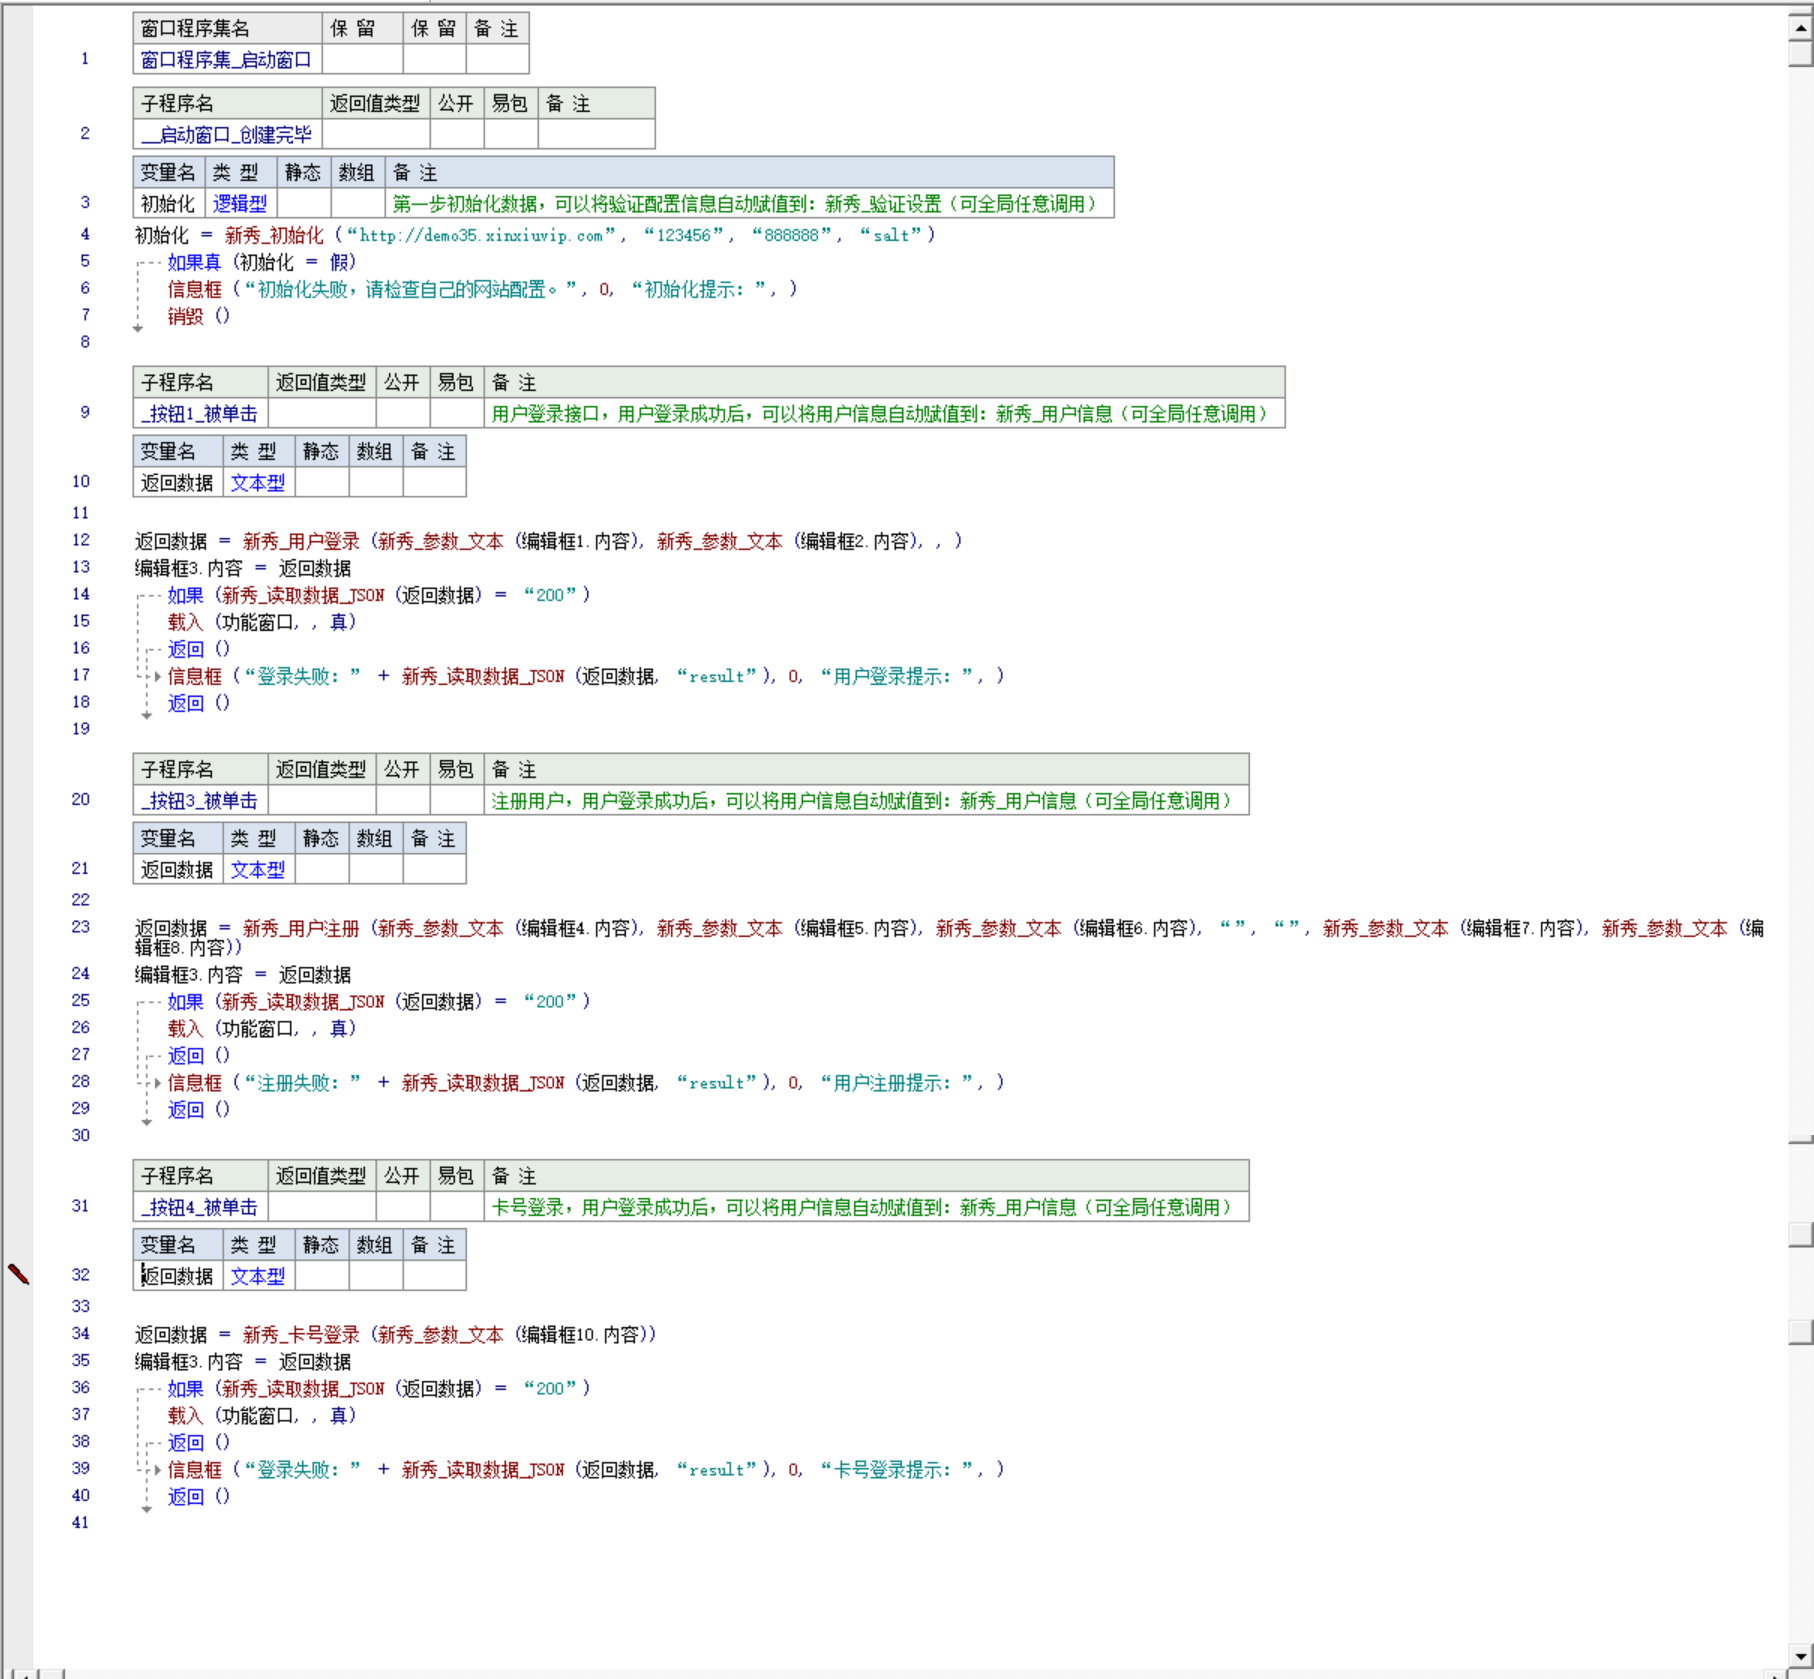
Task: Click the vertical scrollbar down arrow
Action: point(1800,1656)
